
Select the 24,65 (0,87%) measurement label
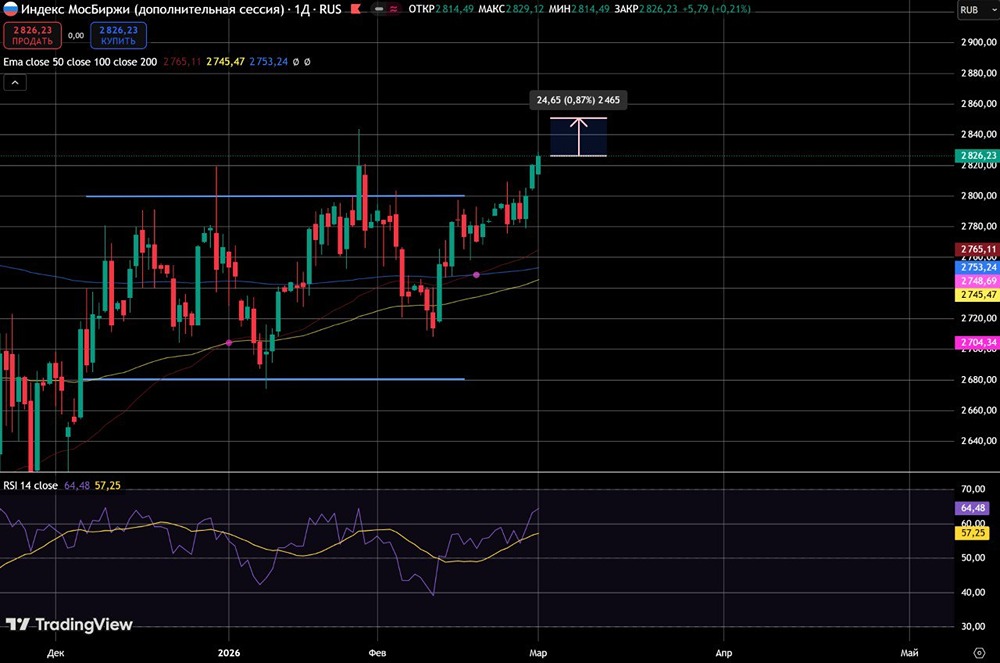tap(578, 101)
